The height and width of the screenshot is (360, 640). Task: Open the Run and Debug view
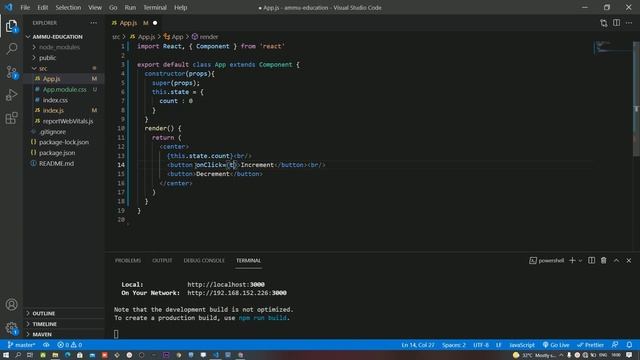11,95
